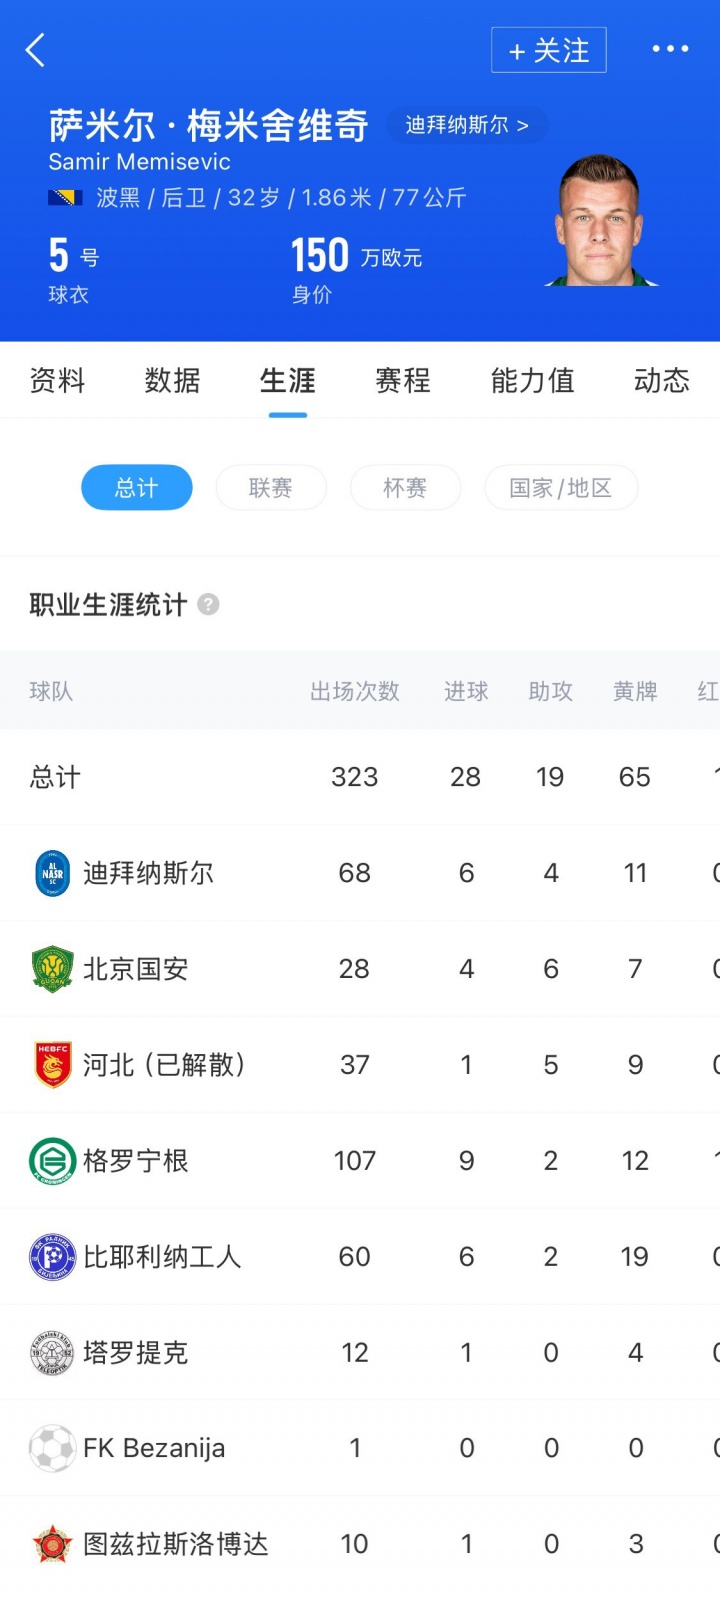Select the 联赛 filter pill
Screen dimensions: 720x1601
point(271,488)
